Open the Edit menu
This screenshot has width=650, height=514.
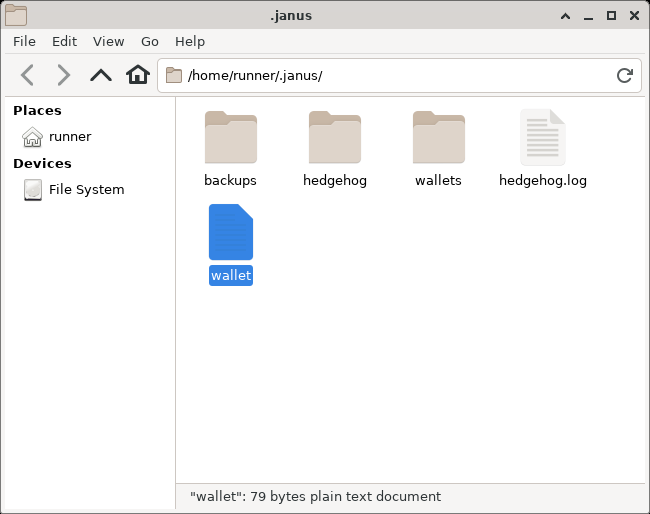64,41
